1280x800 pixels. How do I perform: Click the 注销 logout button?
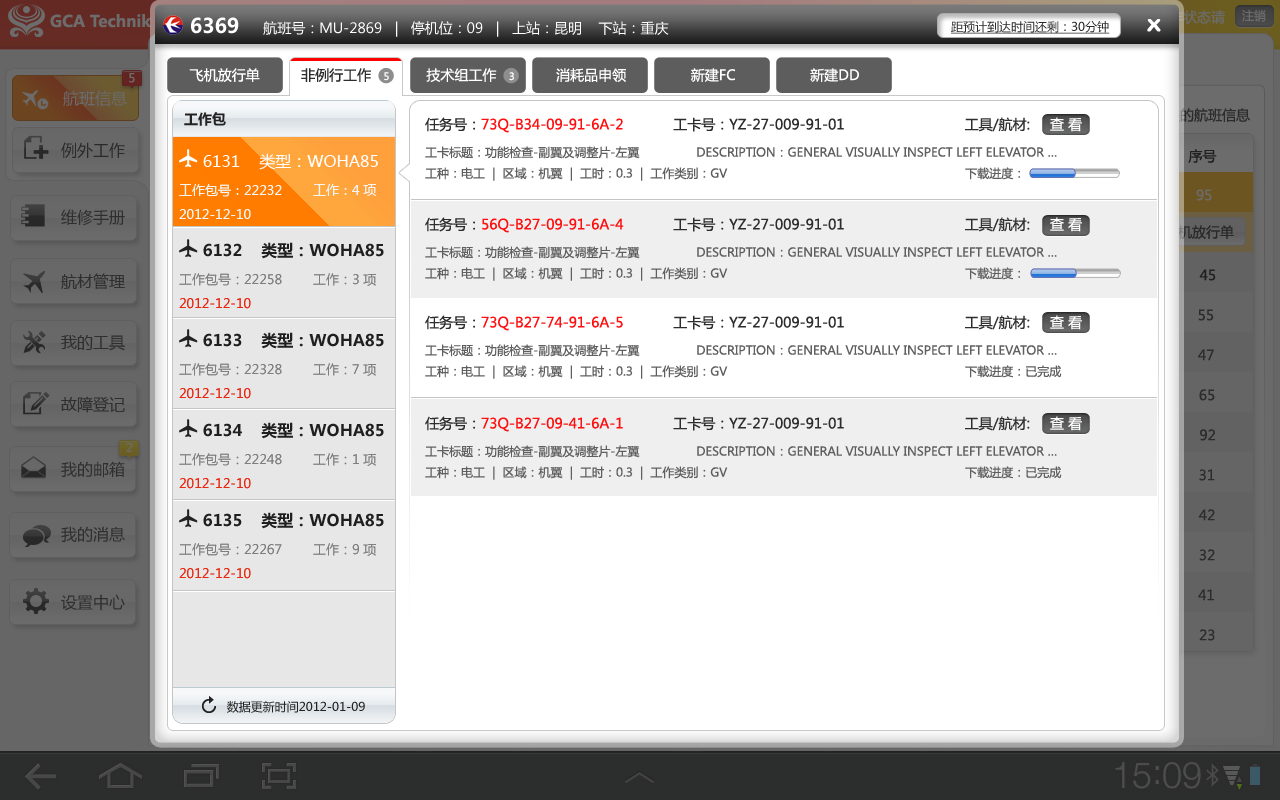tap(1252, 16)
